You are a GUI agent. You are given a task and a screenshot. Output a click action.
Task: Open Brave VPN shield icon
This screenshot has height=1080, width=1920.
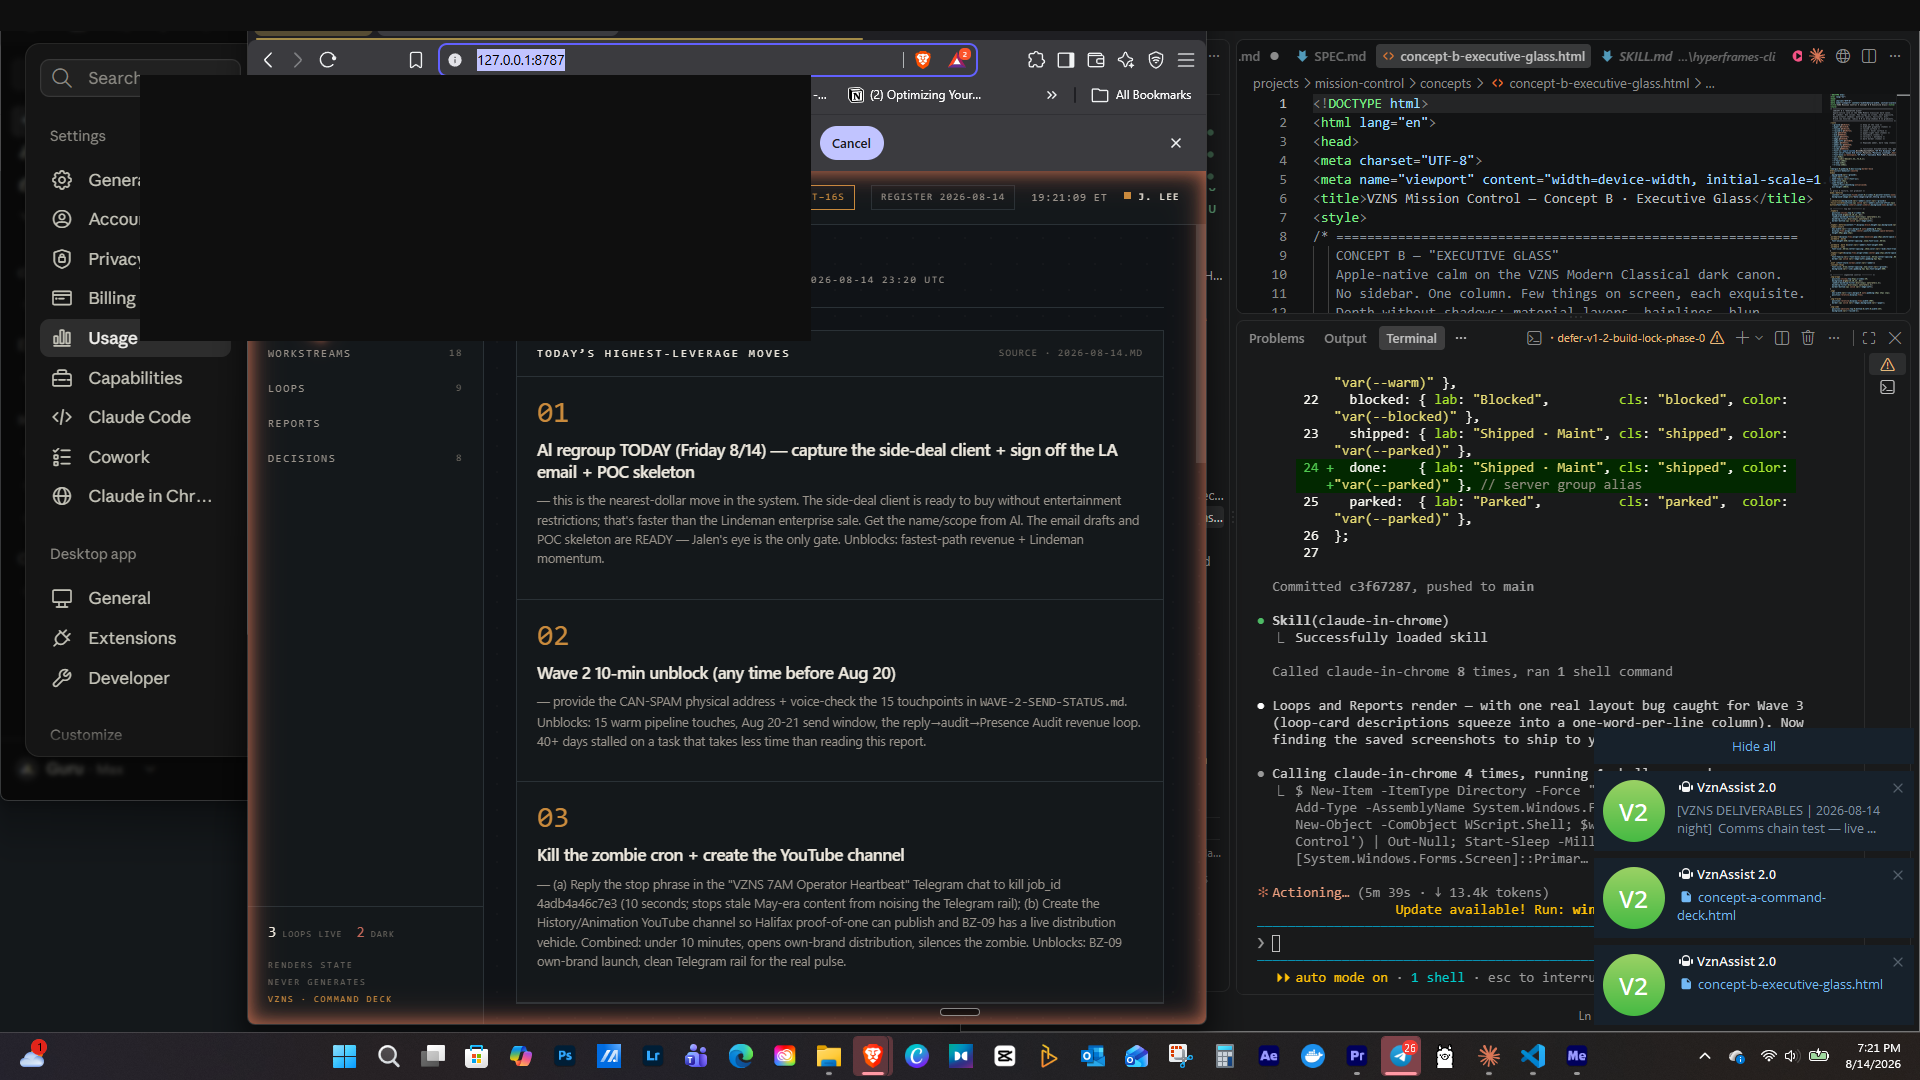point(1156,60)
